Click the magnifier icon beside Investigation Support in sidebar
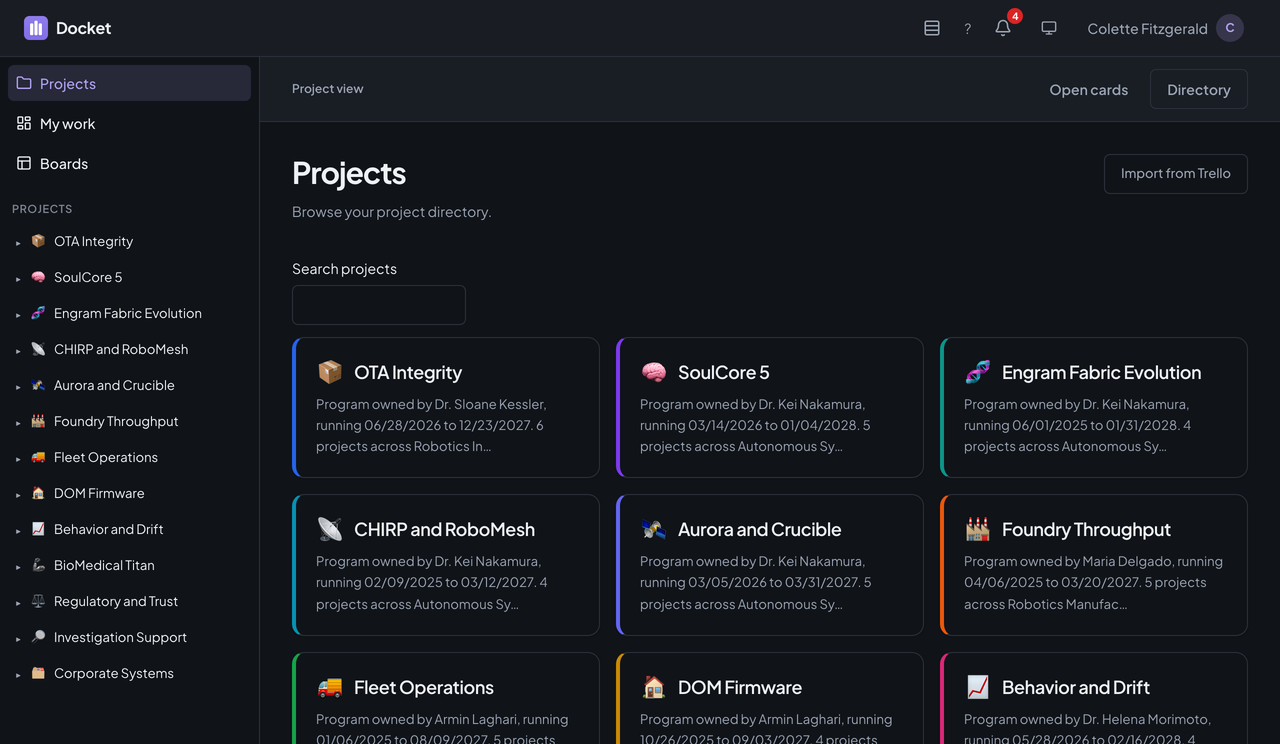 tap(38, 637)
